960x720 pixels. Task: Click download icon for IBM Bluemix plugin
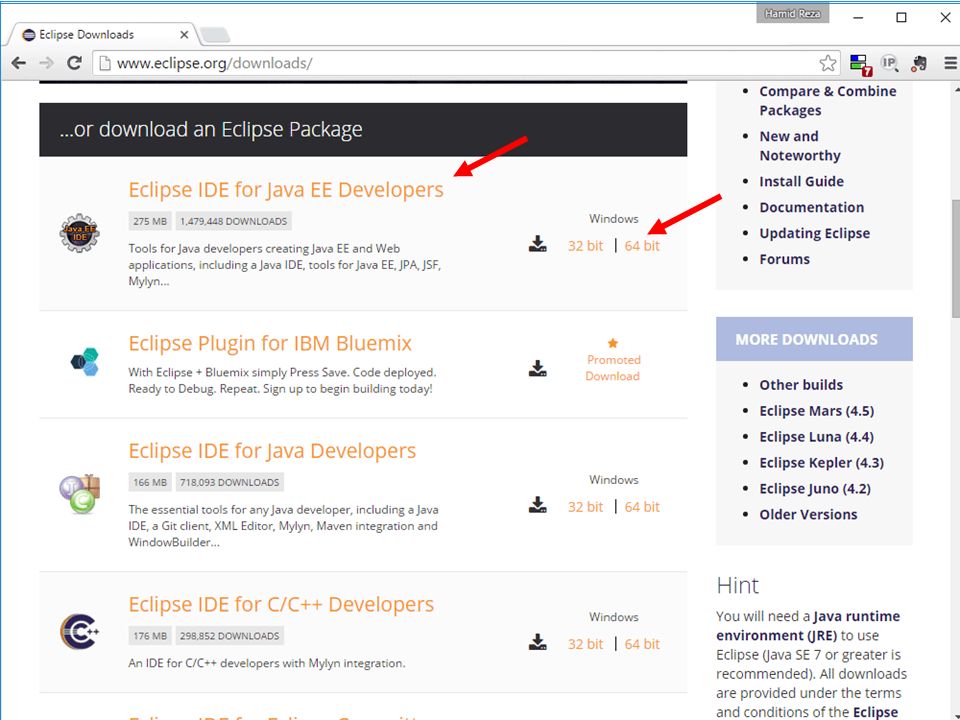point(538,369)
